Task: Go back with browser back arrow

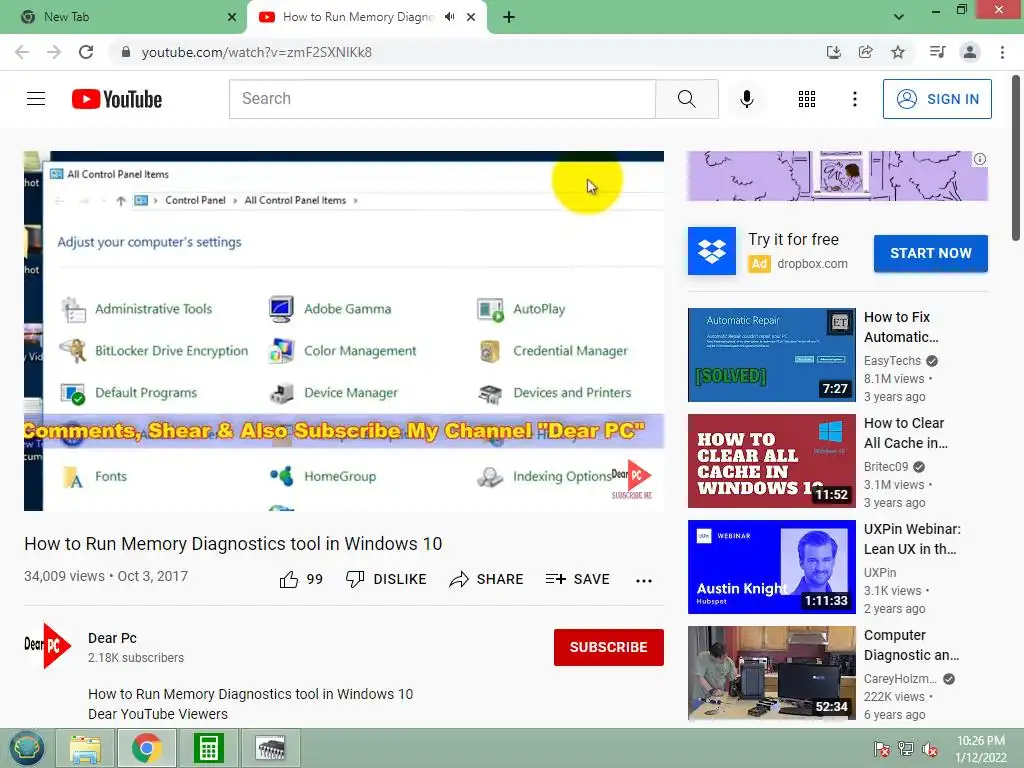Action: 22,52
